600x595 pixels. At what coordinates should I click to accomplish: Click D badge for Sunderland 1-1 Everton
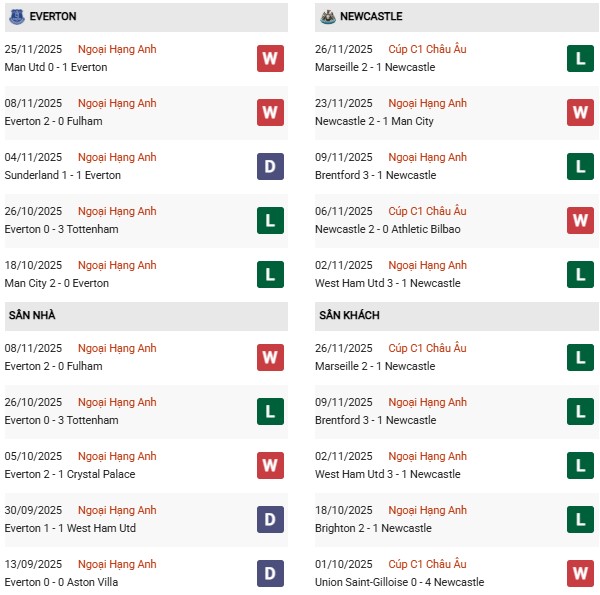270,166
